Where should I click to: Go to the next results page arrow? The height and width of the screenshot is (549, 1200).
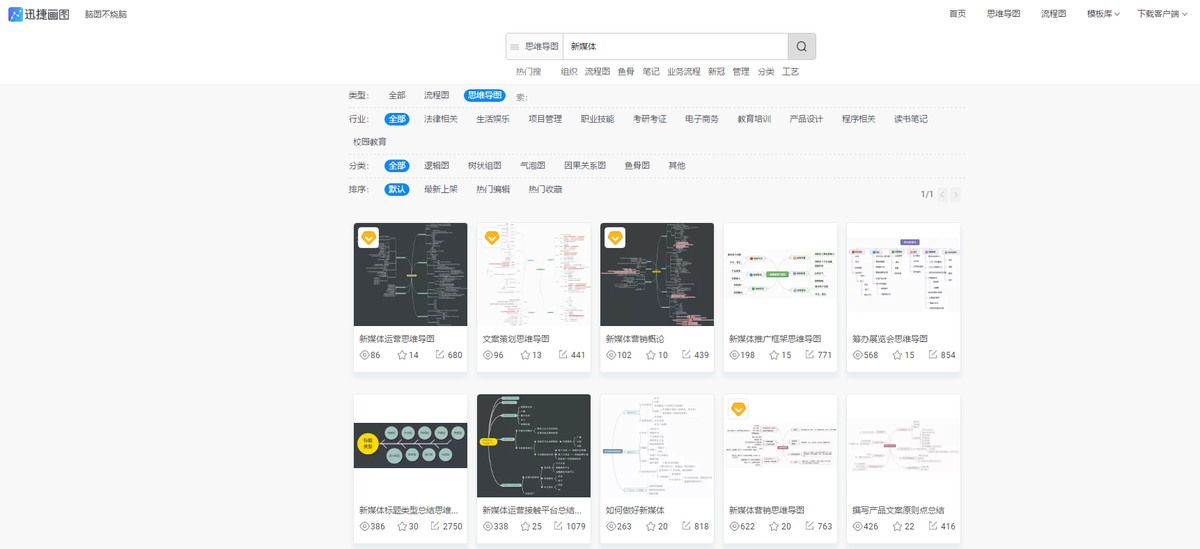coord(955,194)
